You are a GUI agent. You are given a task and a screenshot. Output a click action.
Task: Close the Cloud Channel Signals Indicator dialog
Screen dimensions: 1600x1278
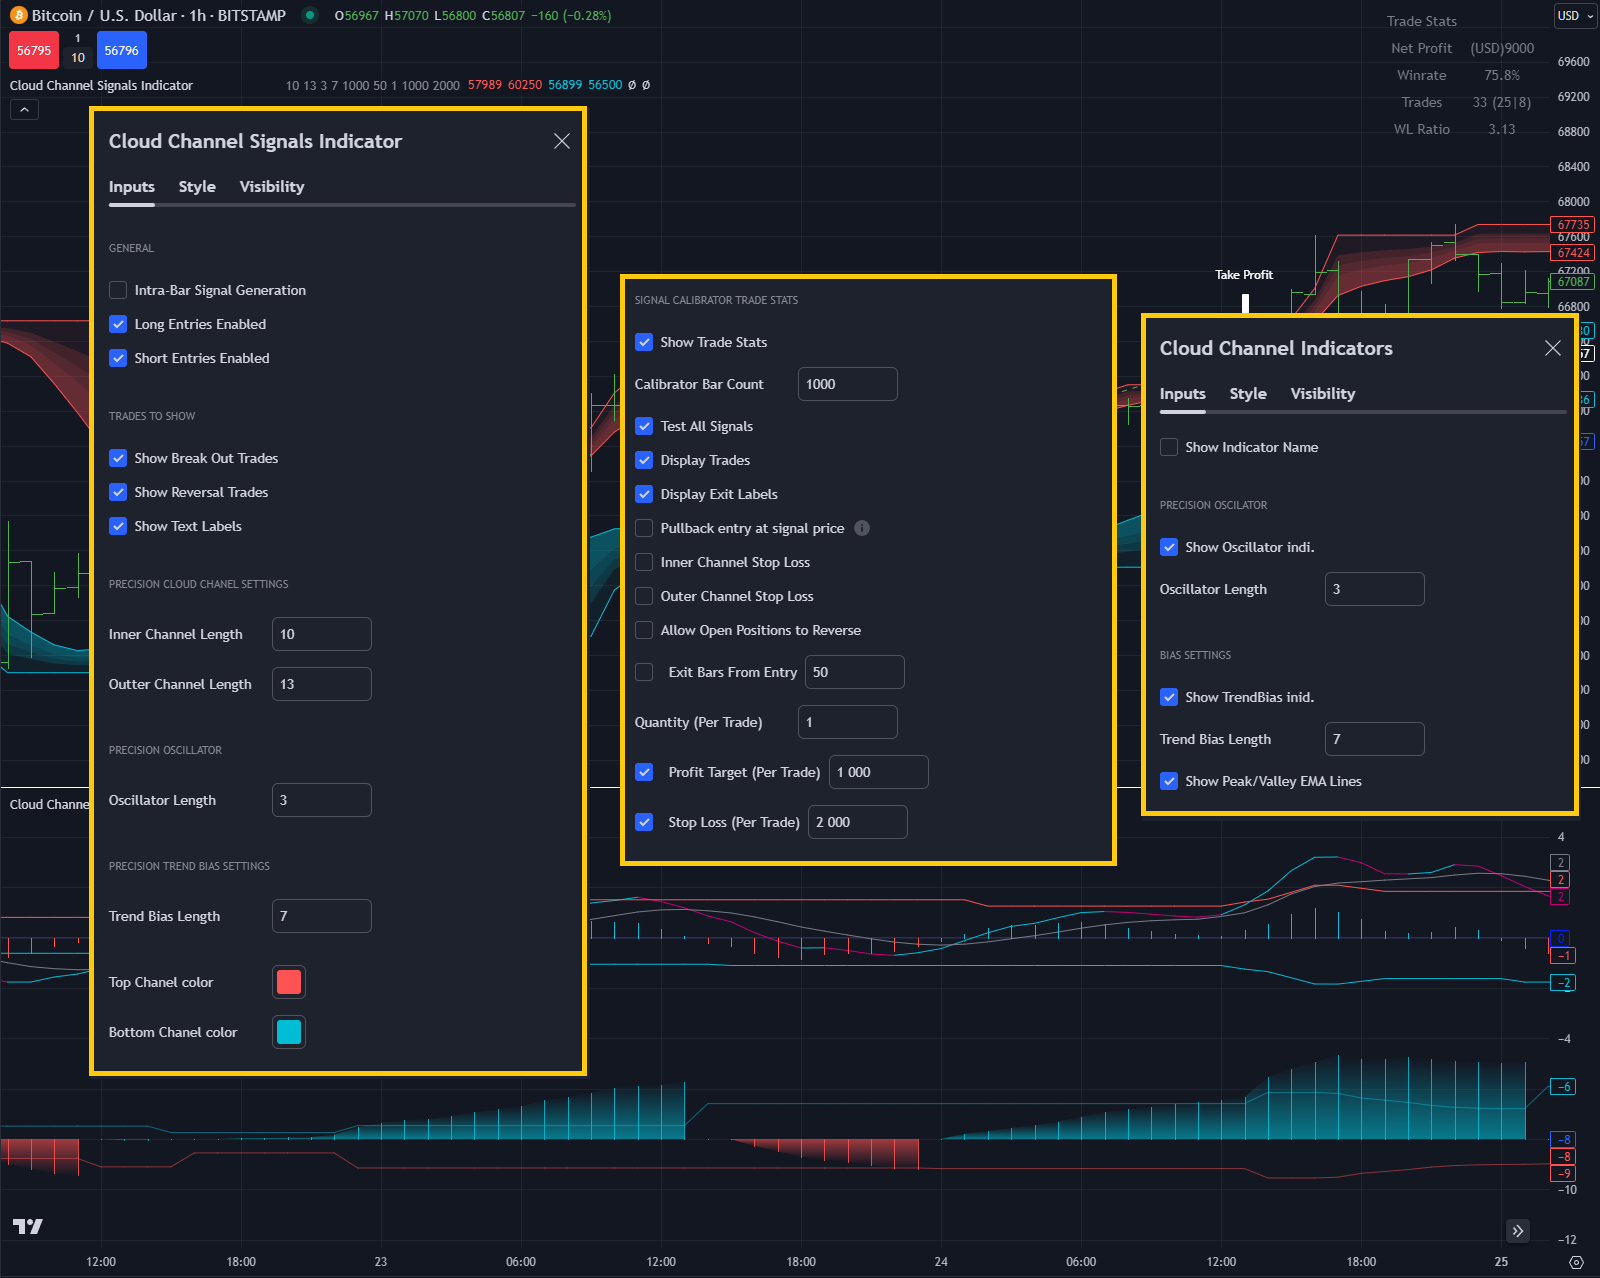(x=562, y=141)
